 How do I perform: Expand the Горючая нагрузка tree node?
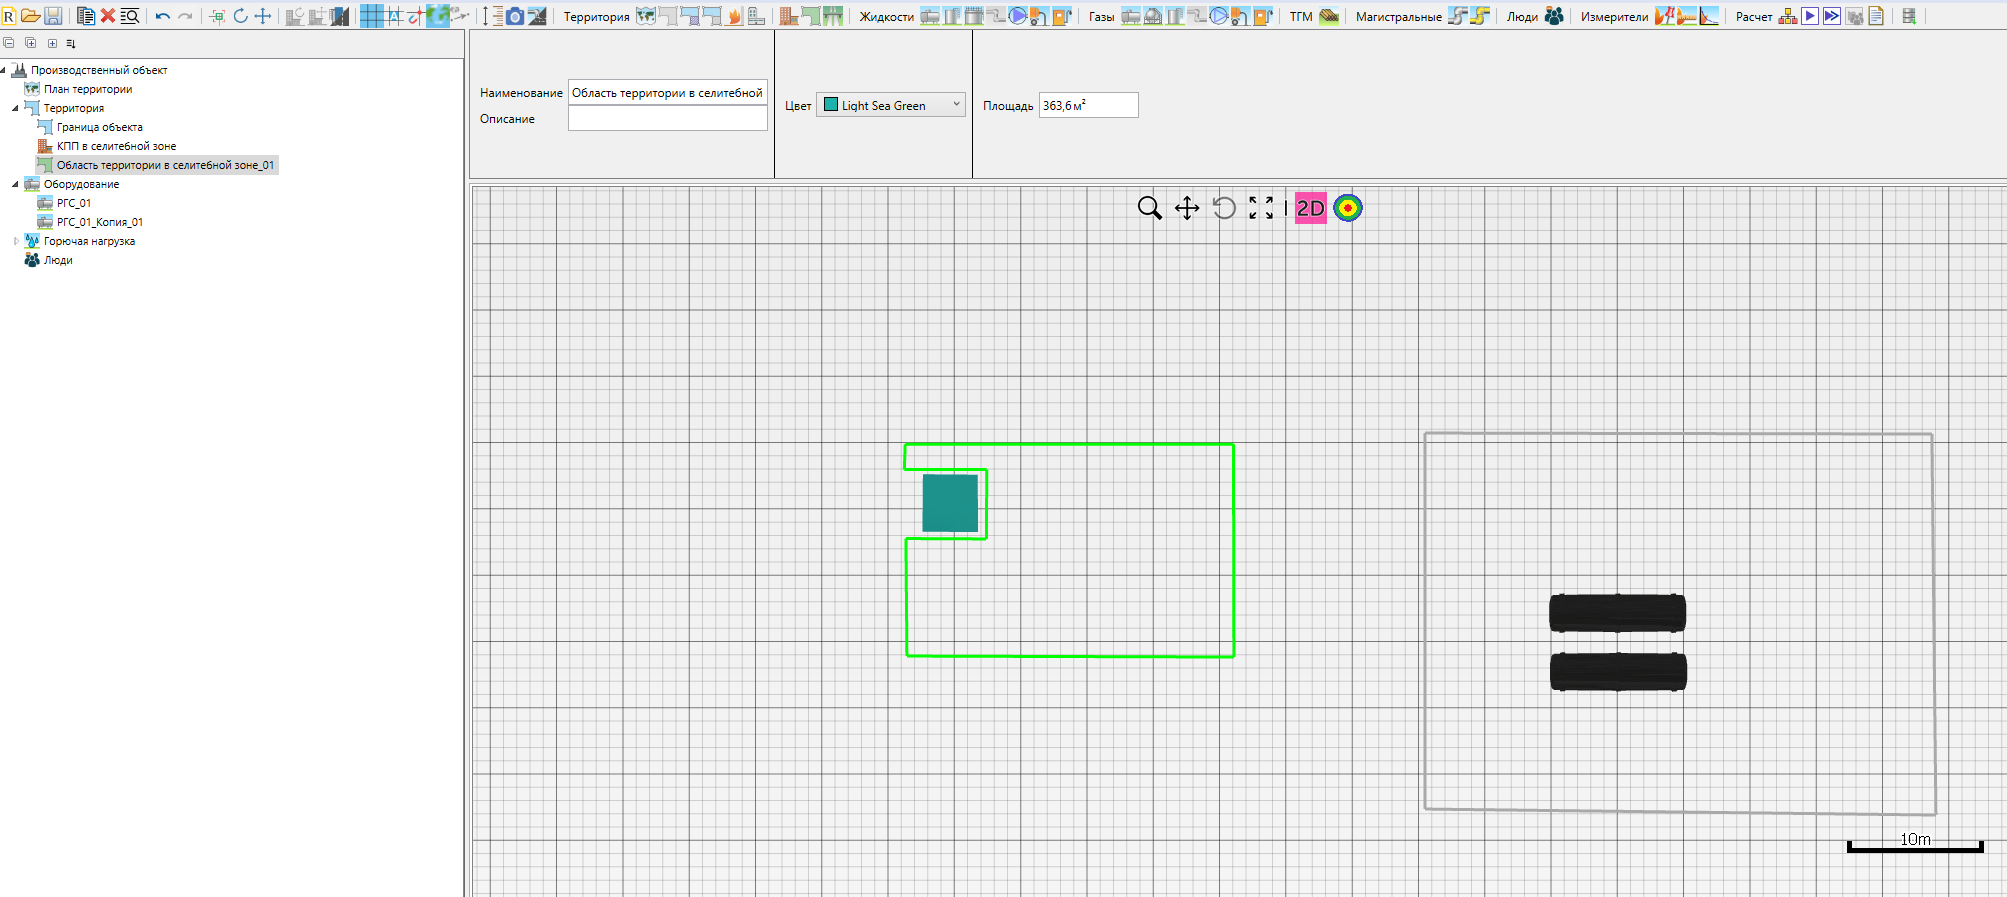point(16,241)
